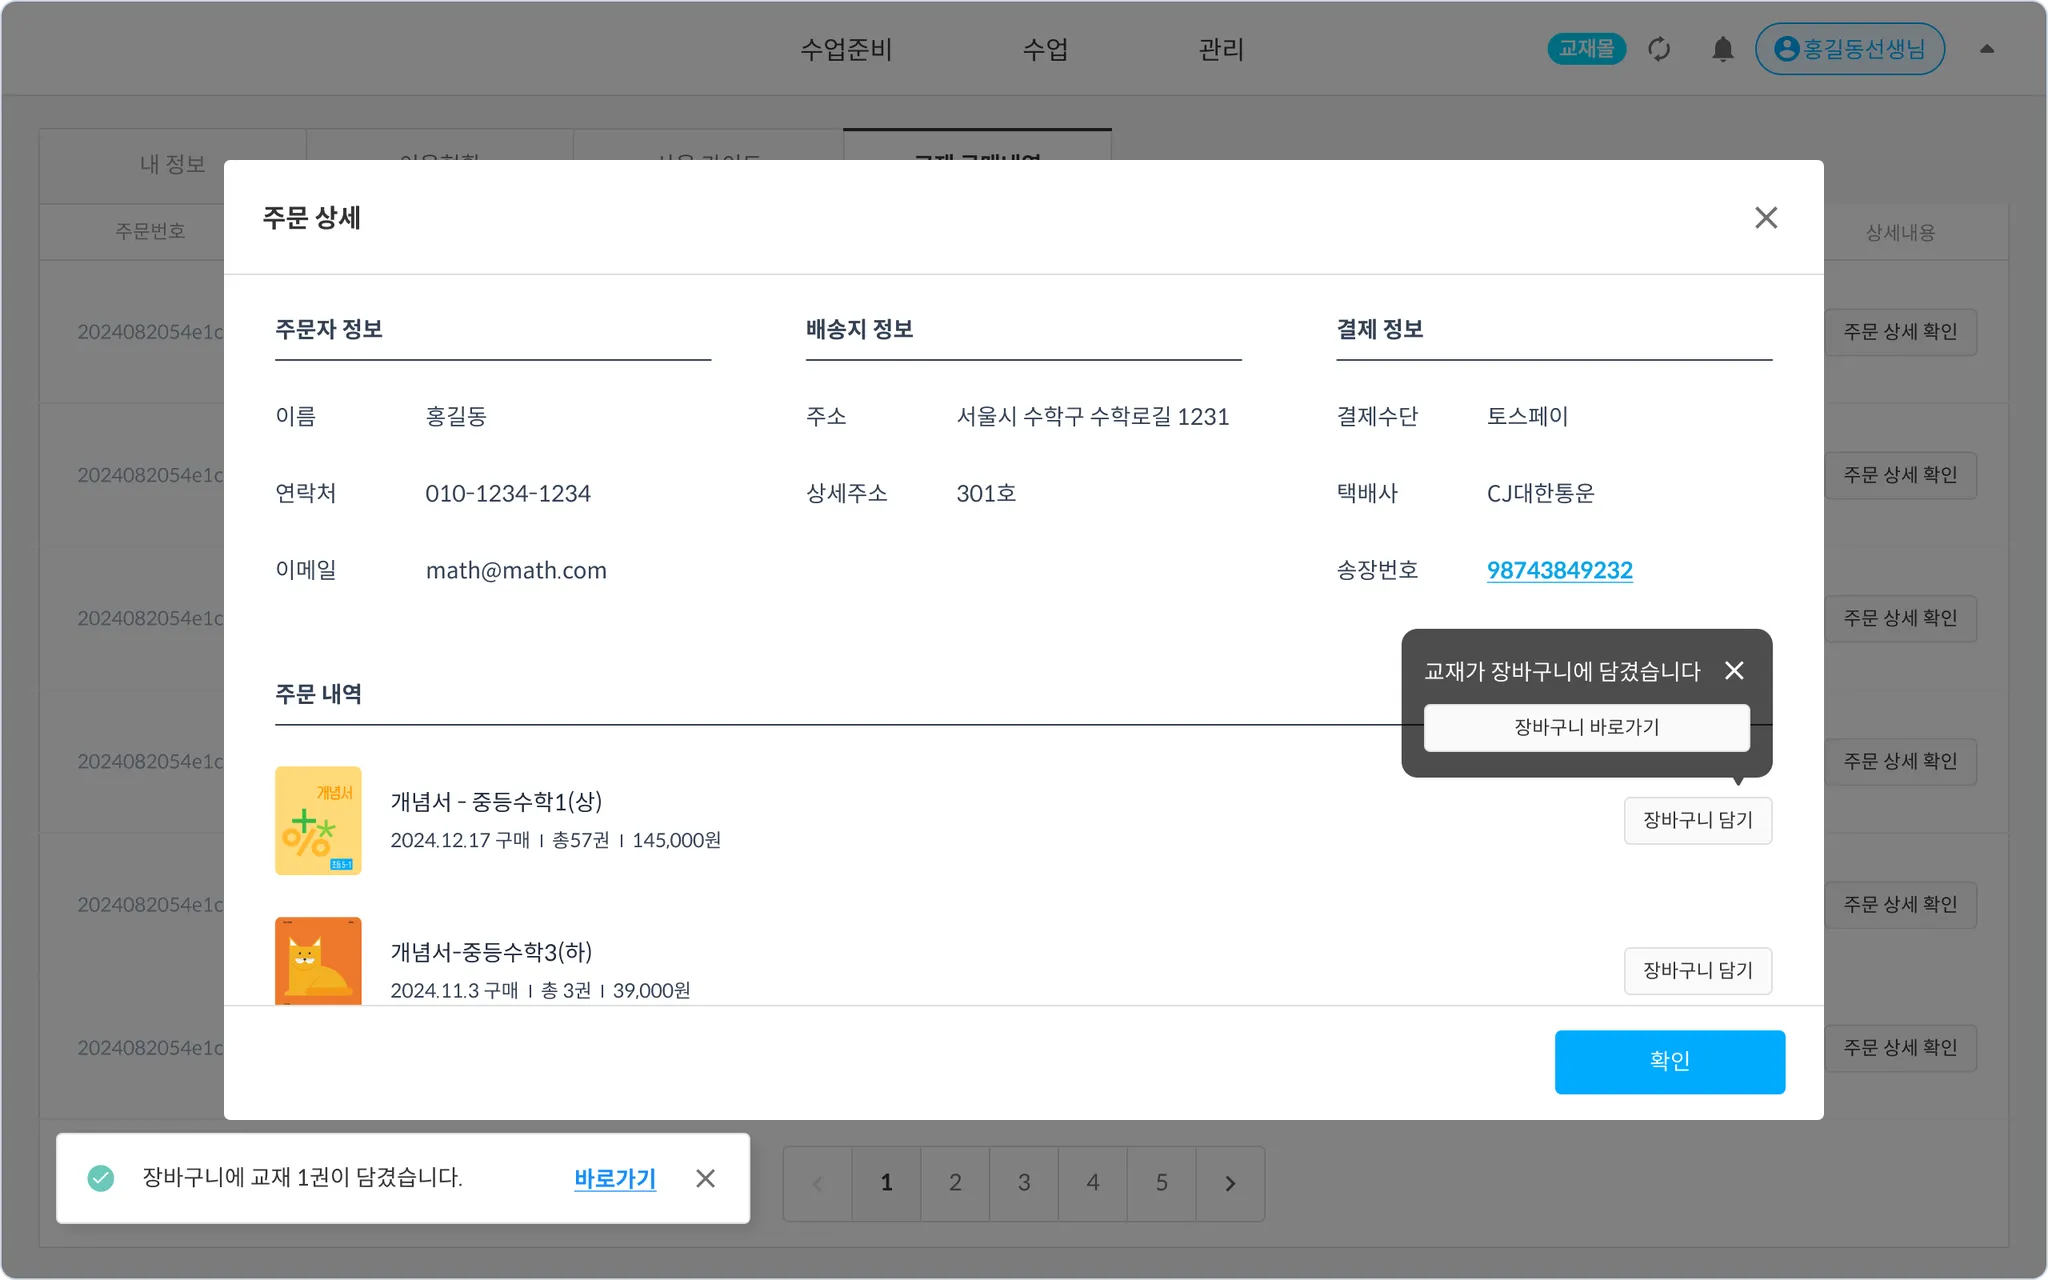2048x1280 pixels.
Task: Open the 관리 menu
Action: [1221, 49]
